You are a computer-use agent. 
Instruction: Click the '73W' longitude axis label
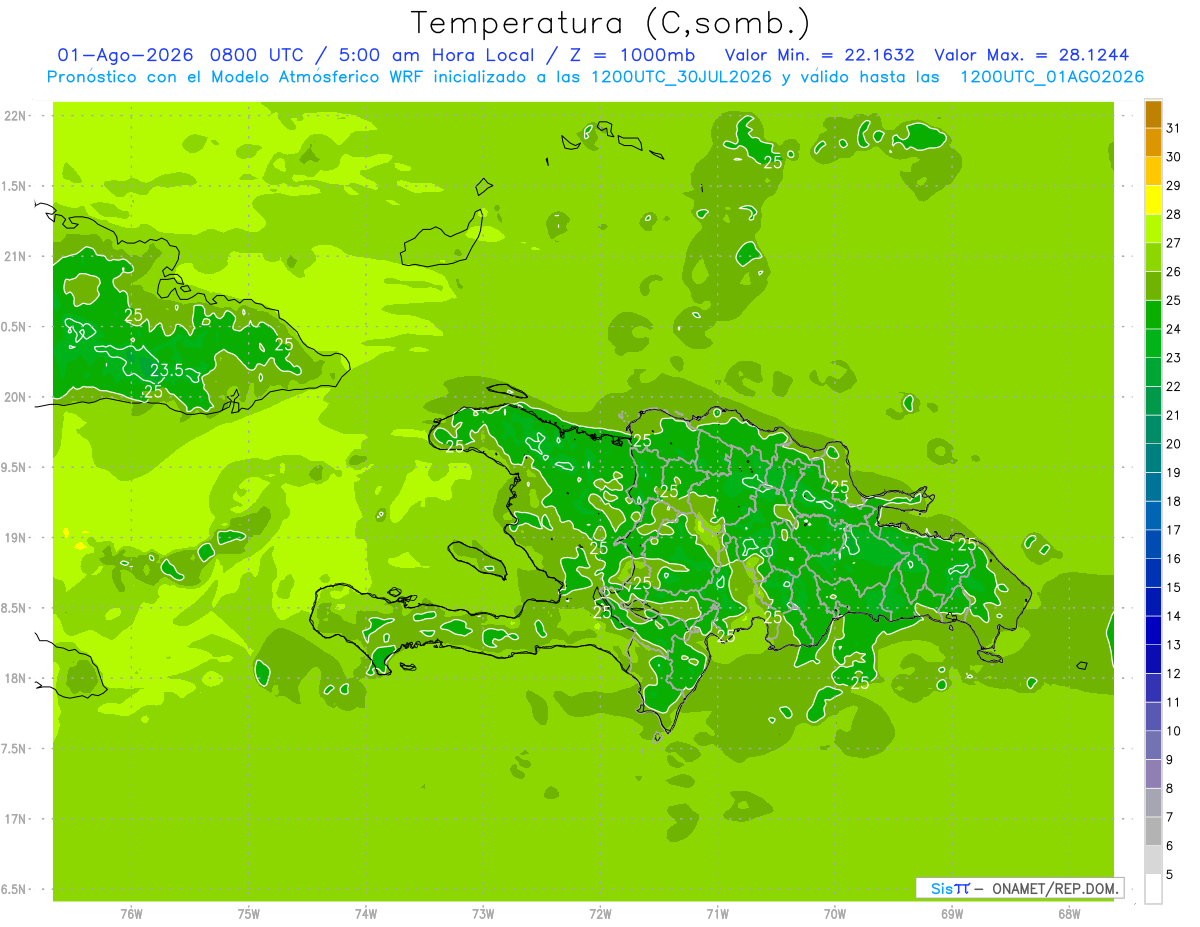[x=483, y=914]
